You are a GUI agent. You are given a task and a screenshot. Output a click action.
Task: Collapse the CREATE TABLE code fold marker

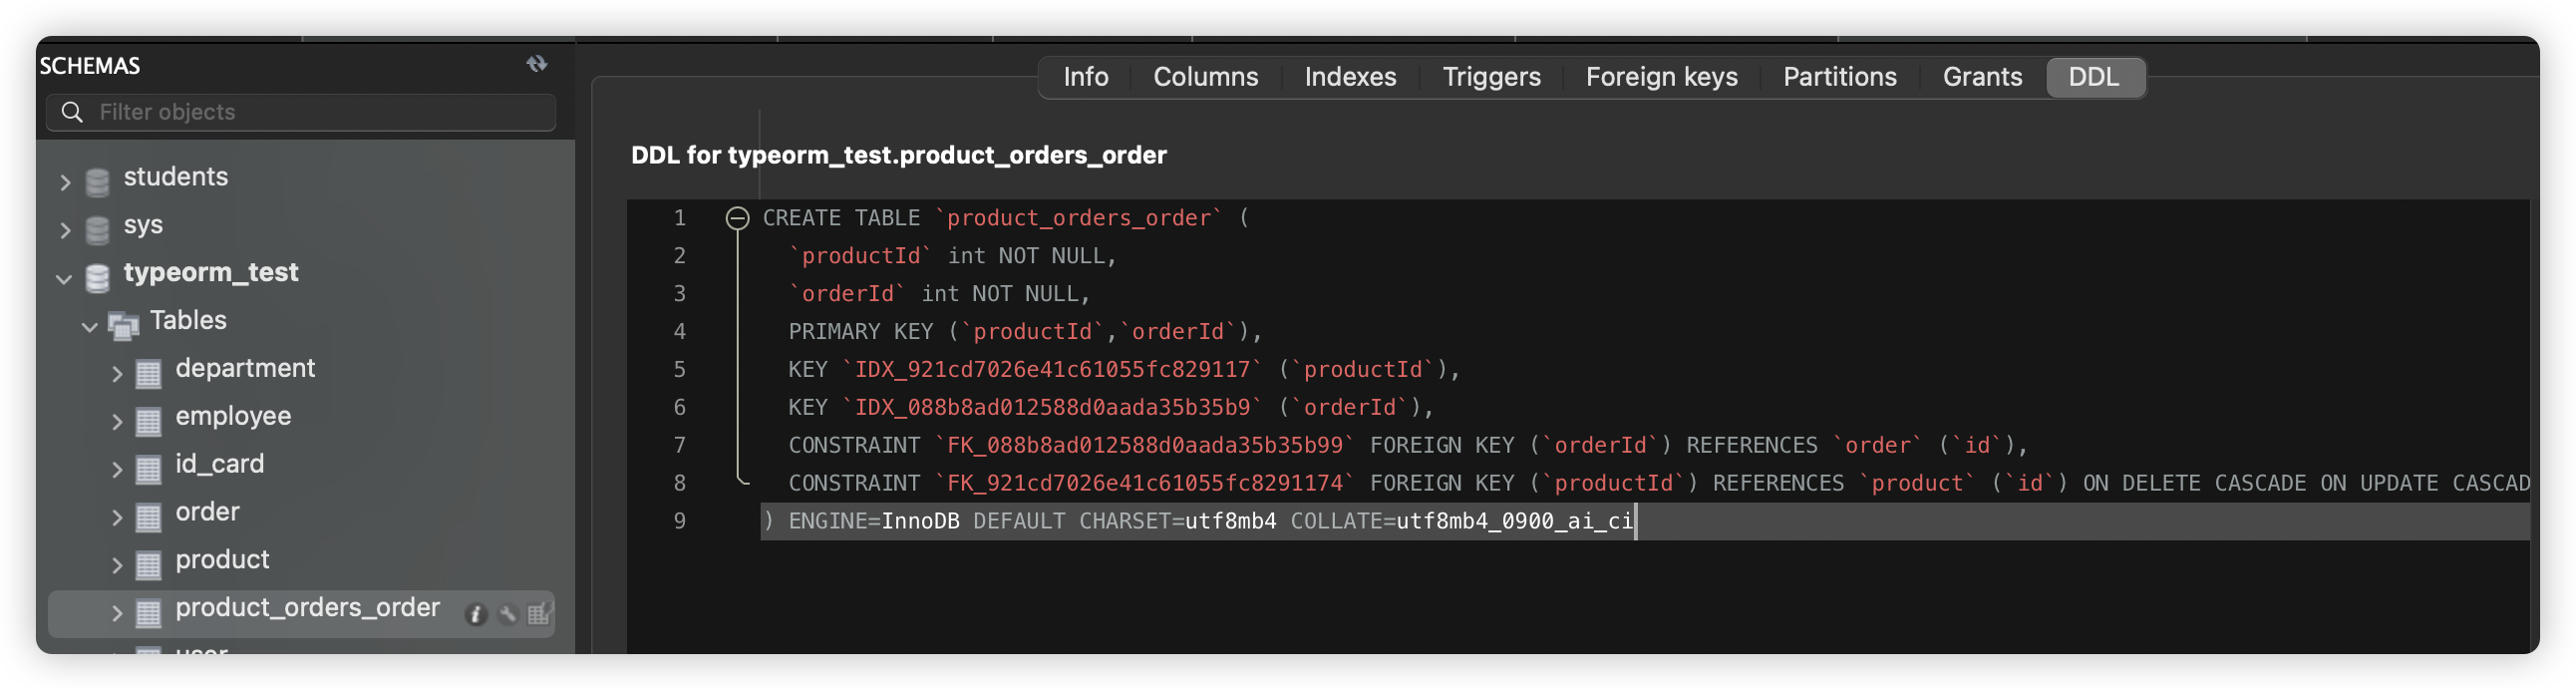pos(737,218)
